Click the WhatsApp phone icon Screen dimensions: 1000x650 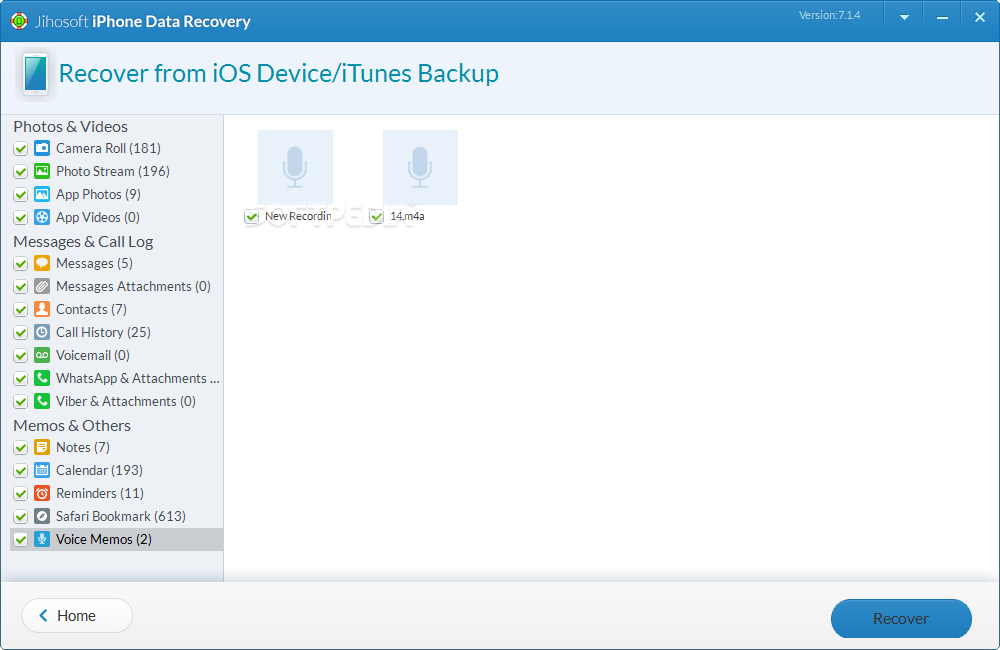click(42, 378)
